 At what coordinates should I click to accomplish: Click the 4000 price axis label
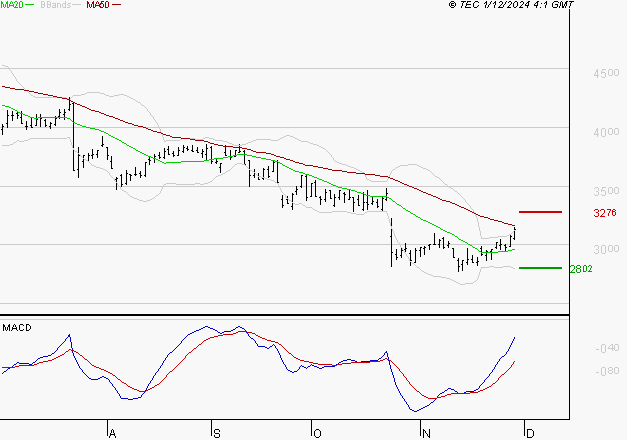coord(606,132)
